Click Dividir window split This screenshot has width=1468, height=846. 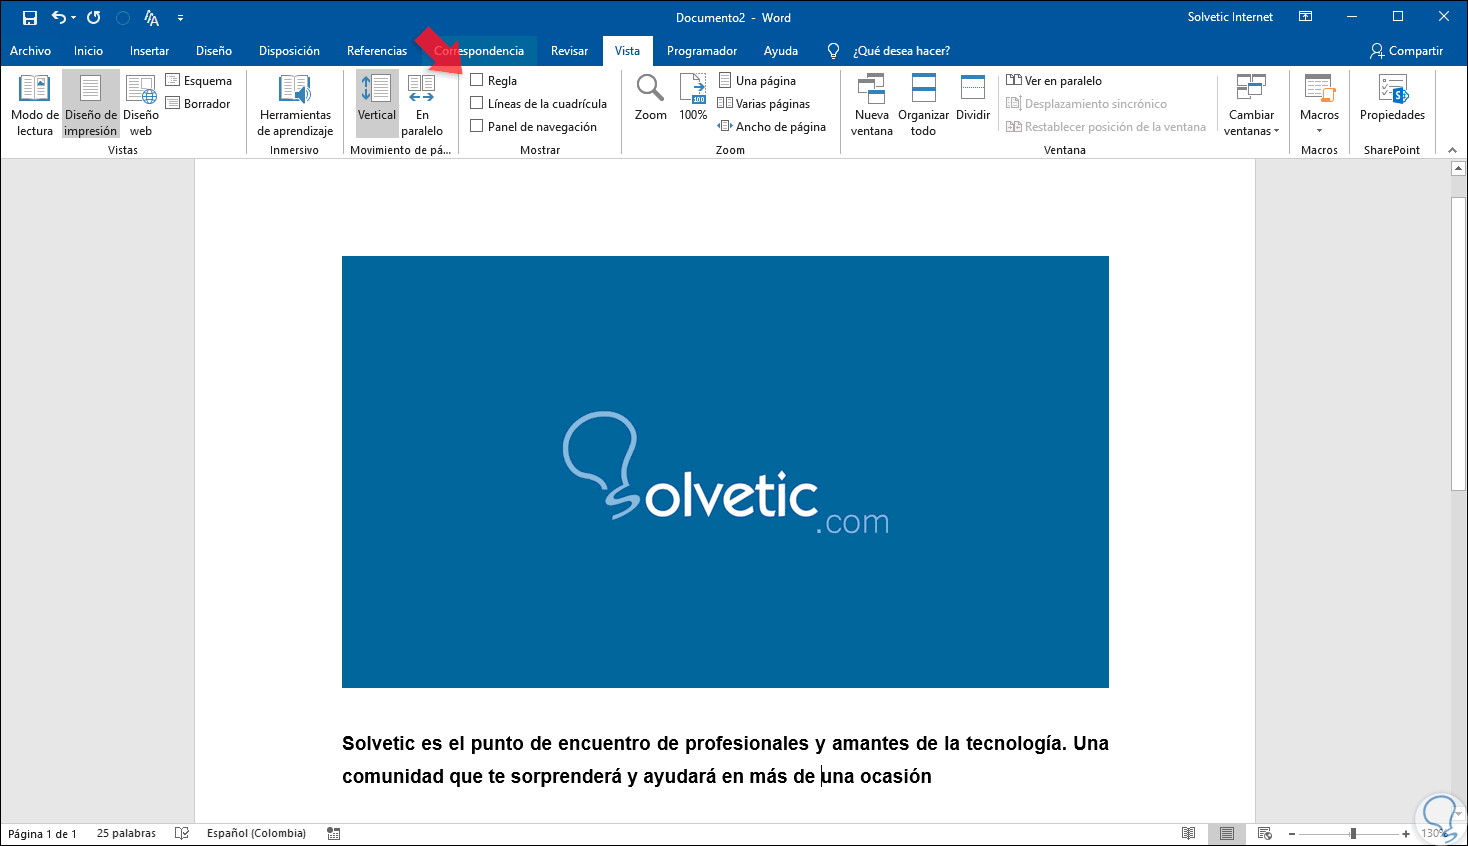[x=973, y=98]
